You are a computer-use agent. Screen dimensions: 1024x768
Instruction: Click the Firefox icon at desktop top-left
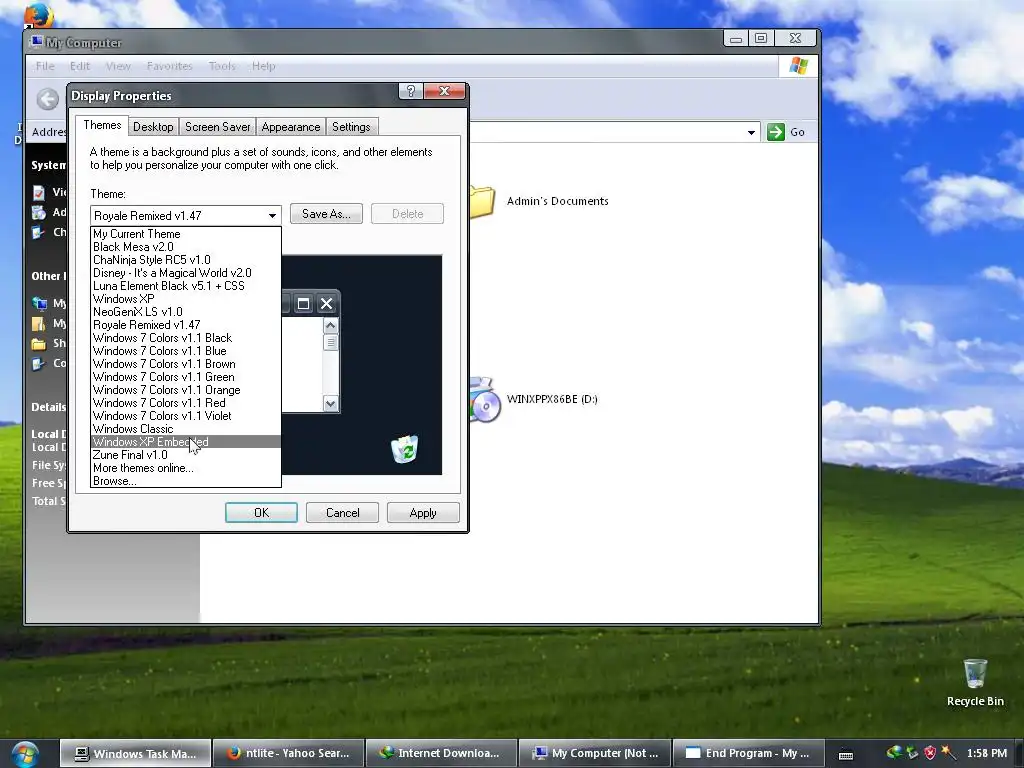(38, 14)
